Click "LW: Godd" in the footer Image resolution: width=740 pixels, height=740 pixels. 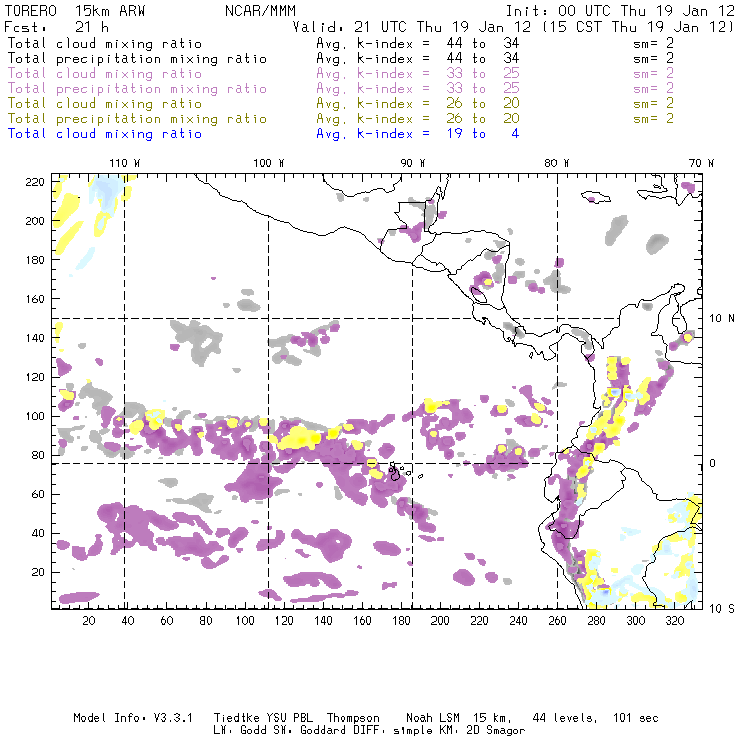tap(240, 731)
